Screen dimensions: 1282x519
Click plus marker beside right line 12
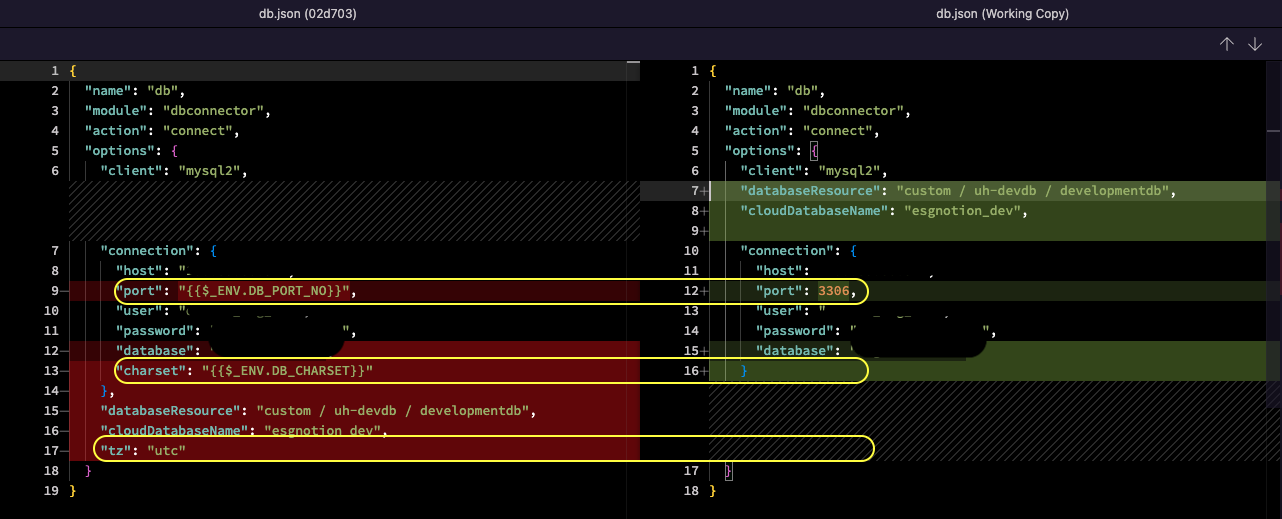tap(704, 291)
